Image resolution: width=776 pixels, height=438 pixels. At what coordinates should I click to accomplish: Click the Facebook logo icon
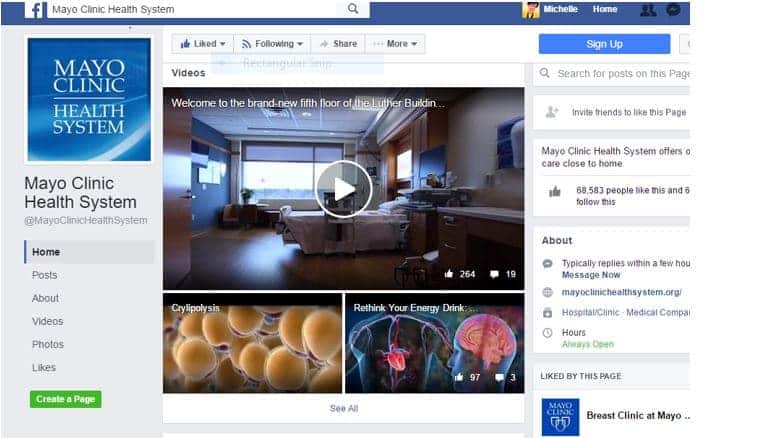(35, 10)
